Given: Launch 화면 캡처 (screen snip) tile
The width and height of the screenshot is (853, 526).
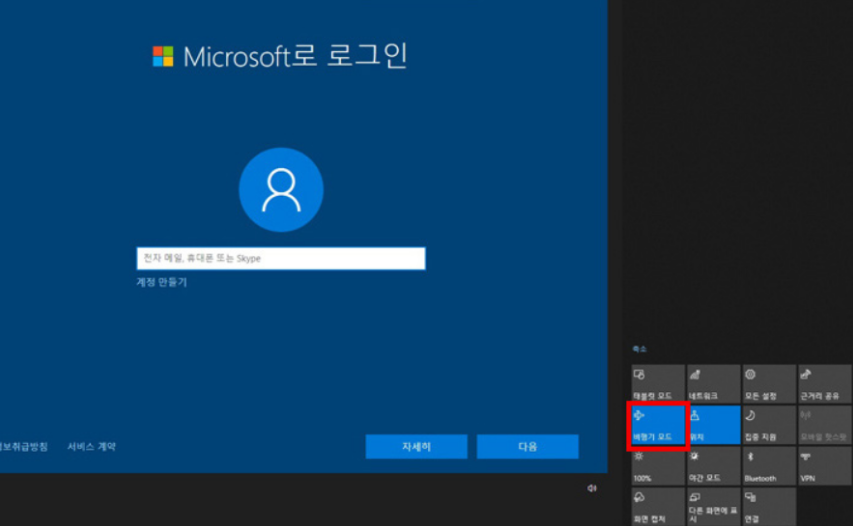Looking at the screenshot, I should coord(658,507).
